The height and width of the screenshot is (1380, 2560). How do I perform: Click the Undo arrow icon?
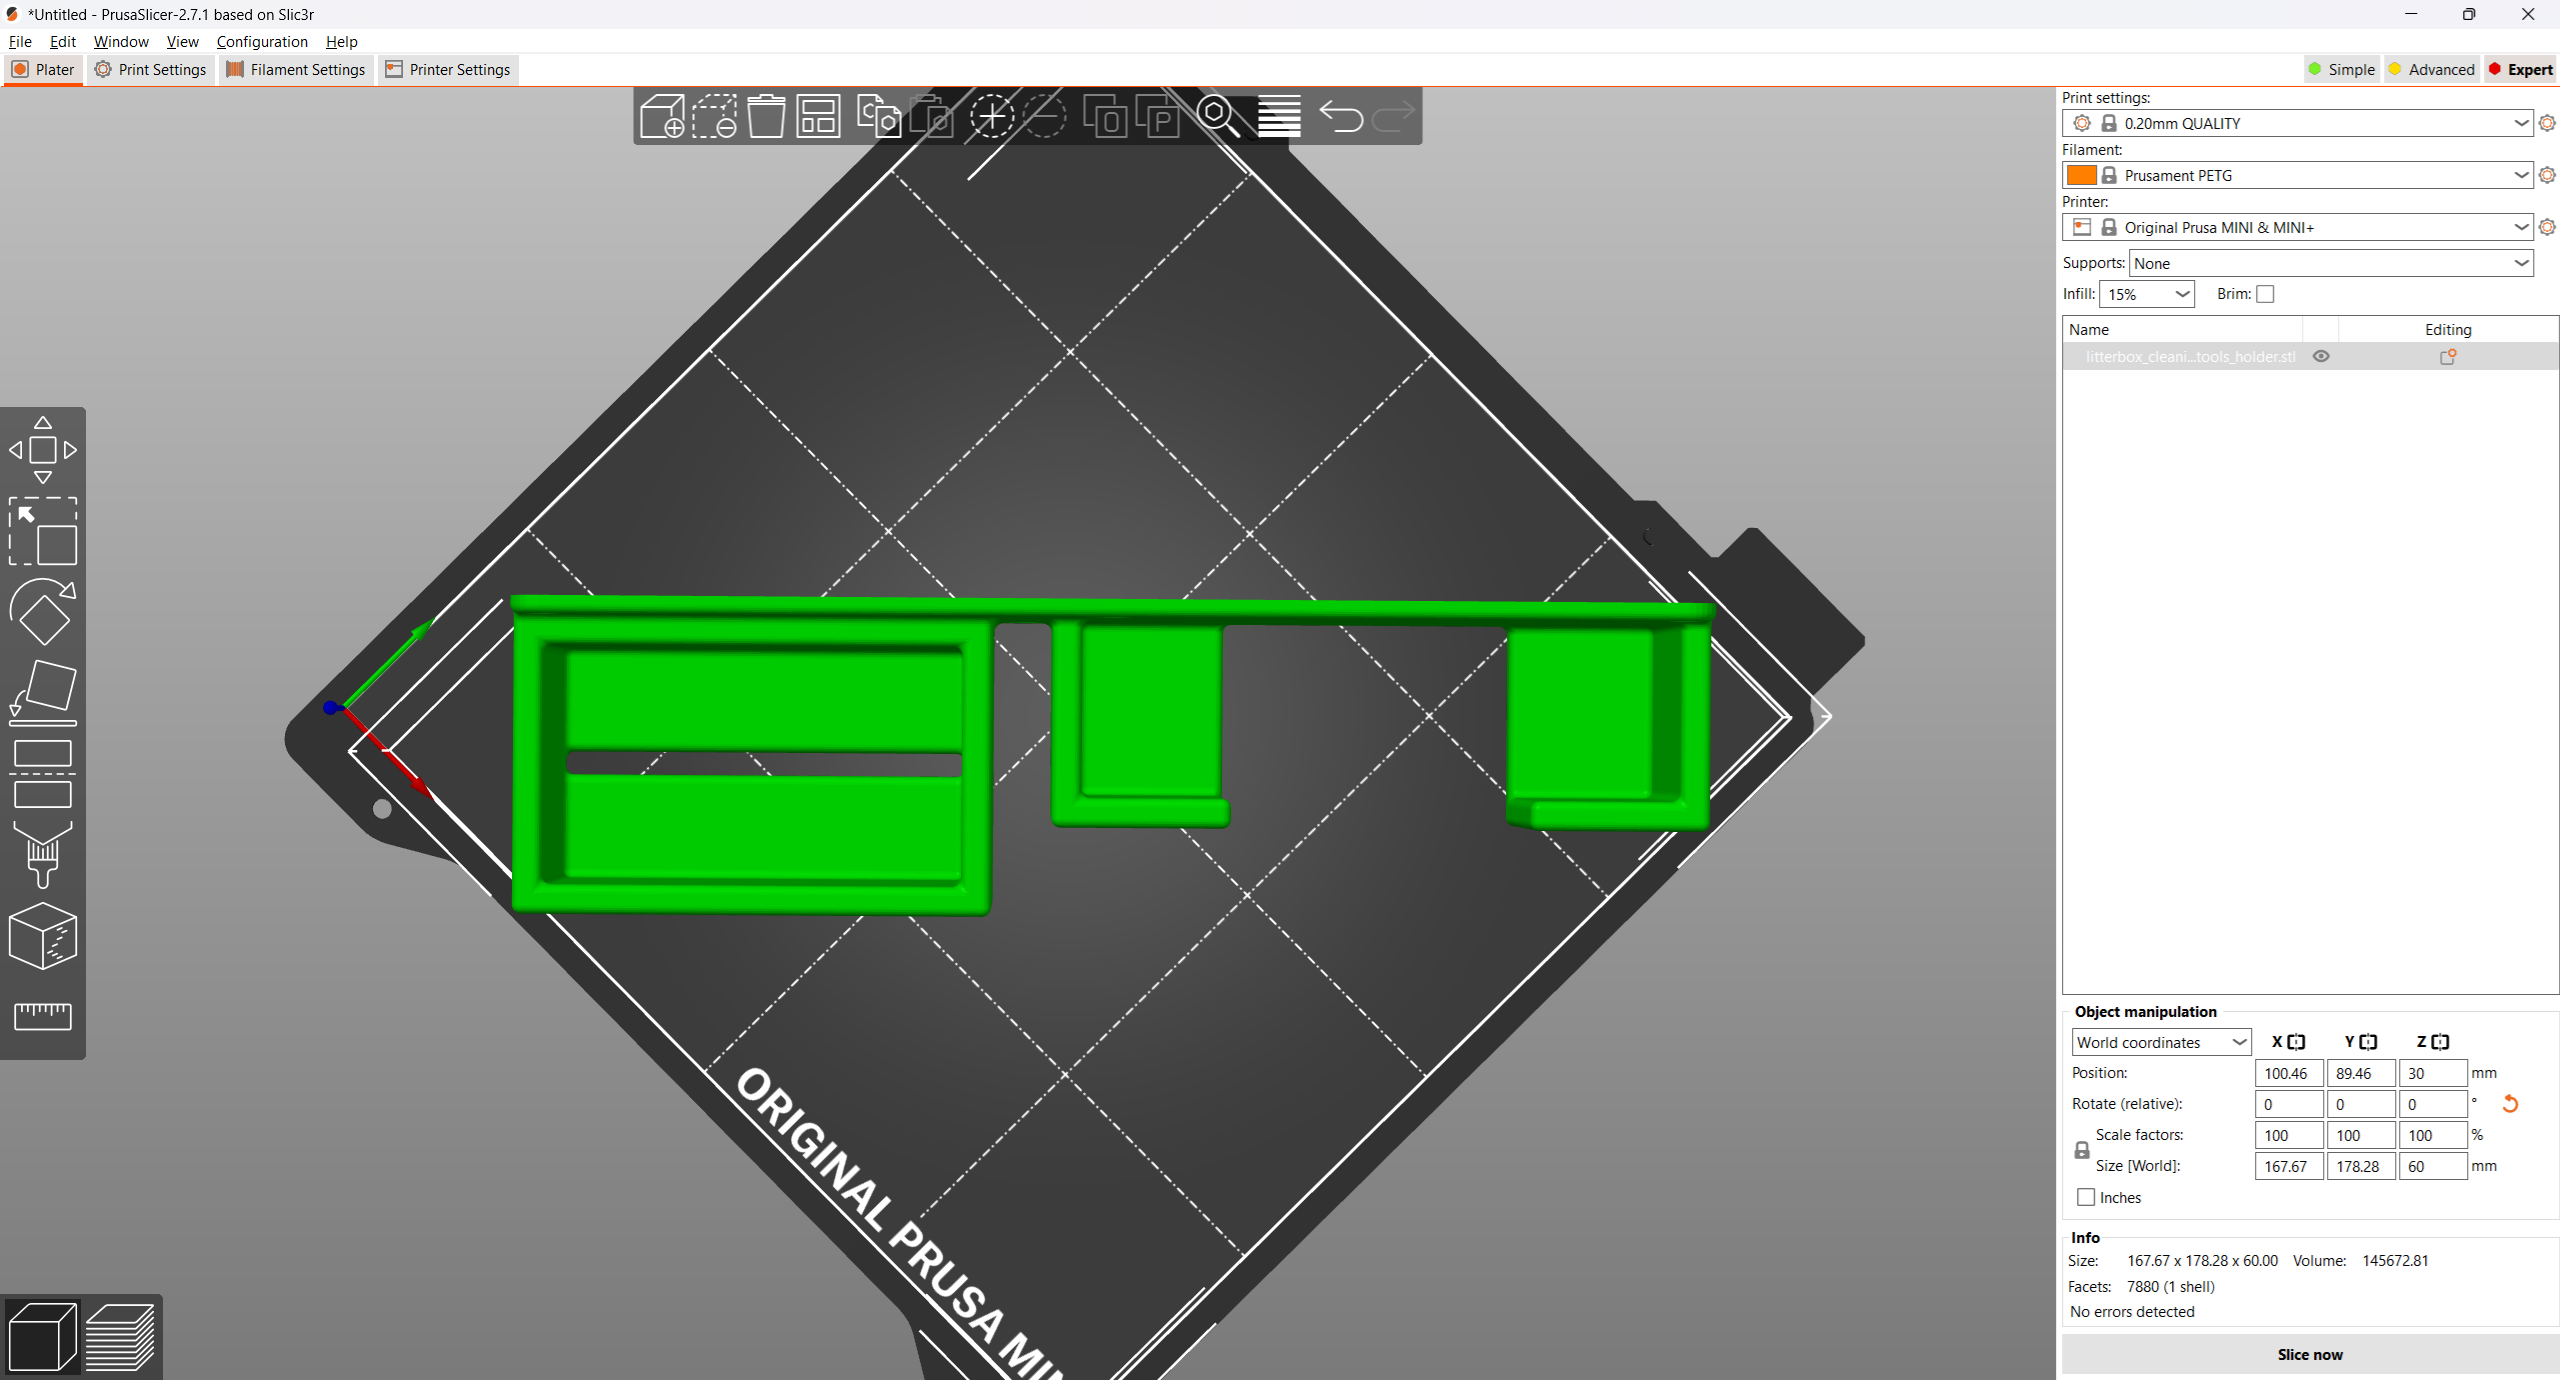pyautogui.click(x=1341, y=117)
